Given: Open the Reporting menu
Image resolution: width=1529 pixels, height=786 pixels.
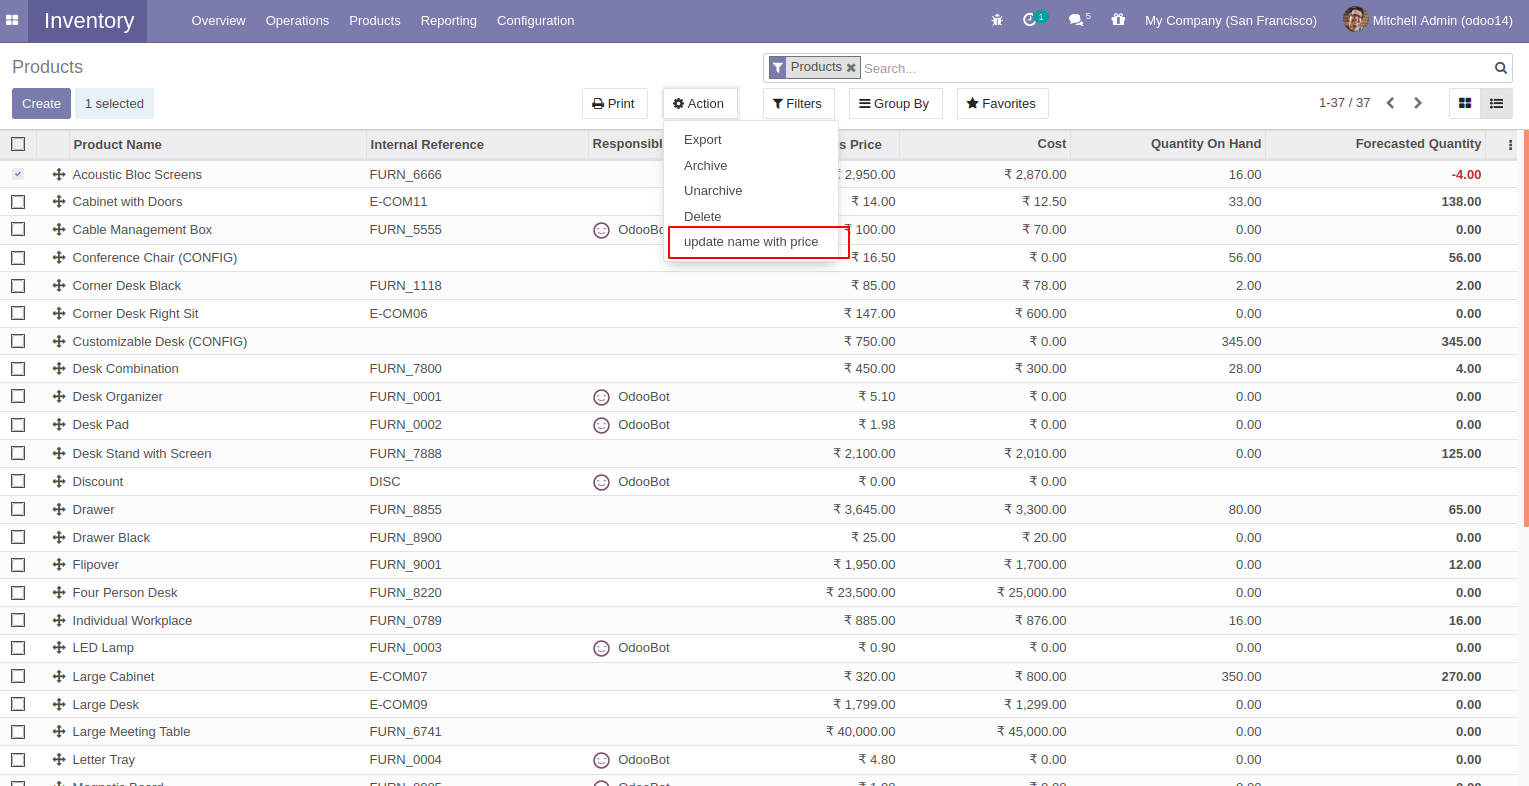Looking at the screenshot, I should point(448,20).
